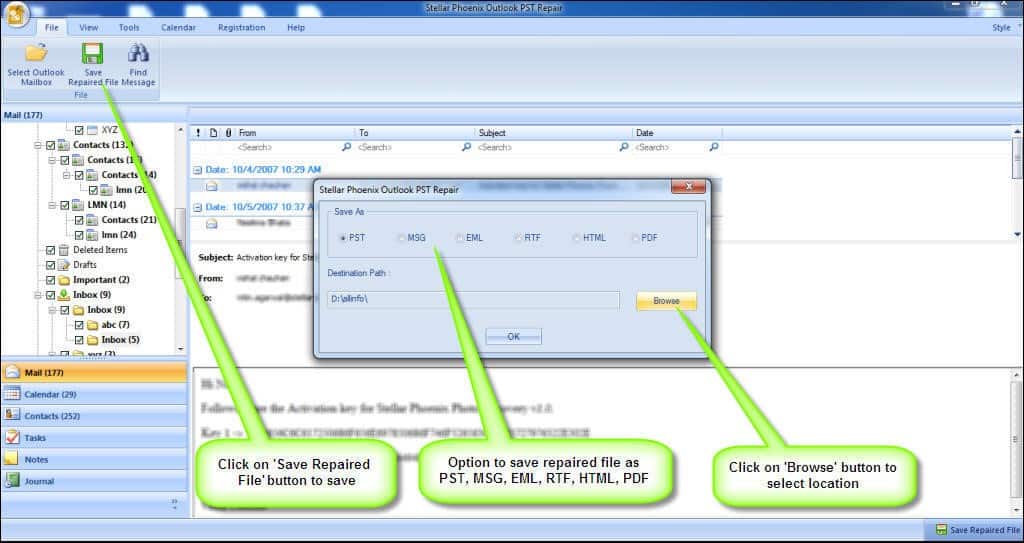1024x543 pixels.
Task: Toggle the Deleted Items checkbox
Action: (x=50, y=250)
